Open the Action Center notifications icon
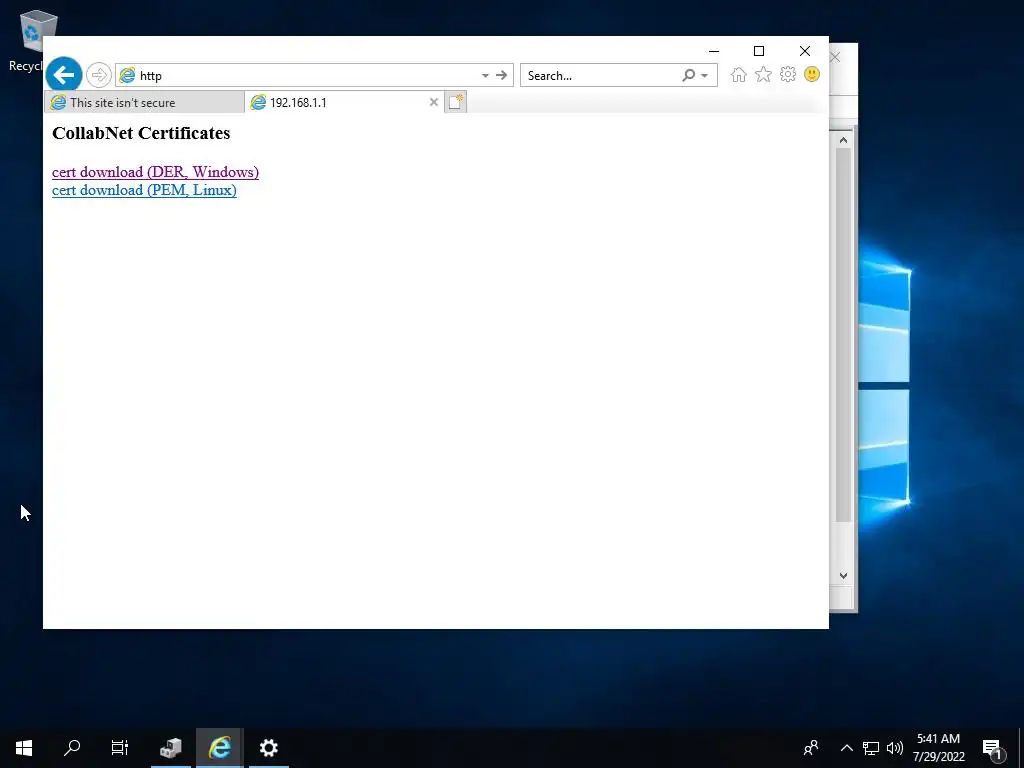This screenshot has height=768, width=1024. pos(993,748)
